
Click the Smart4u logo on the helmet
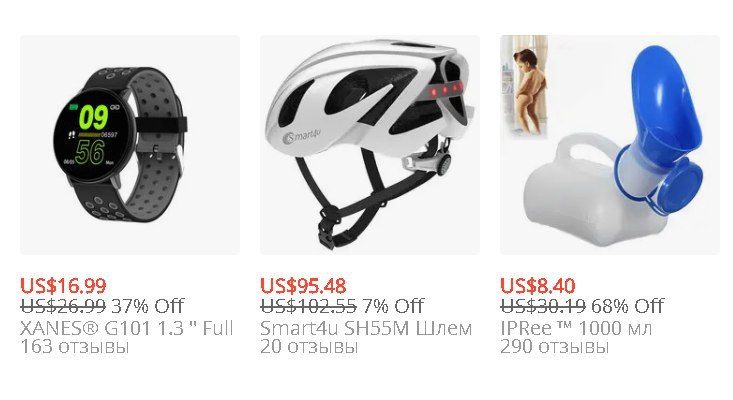302,136
